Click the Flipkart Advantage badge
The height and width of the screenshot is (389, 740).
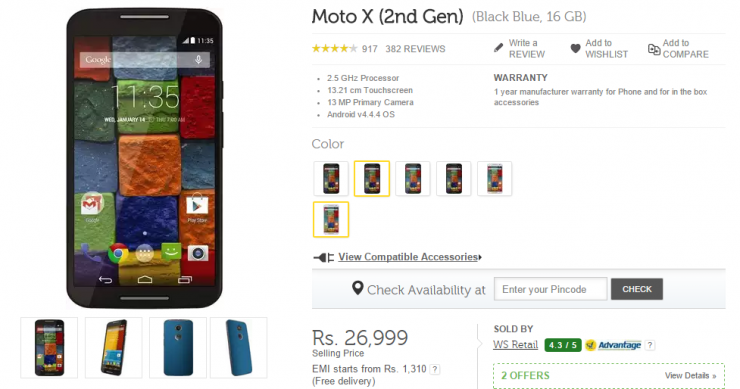click(614, 345)
